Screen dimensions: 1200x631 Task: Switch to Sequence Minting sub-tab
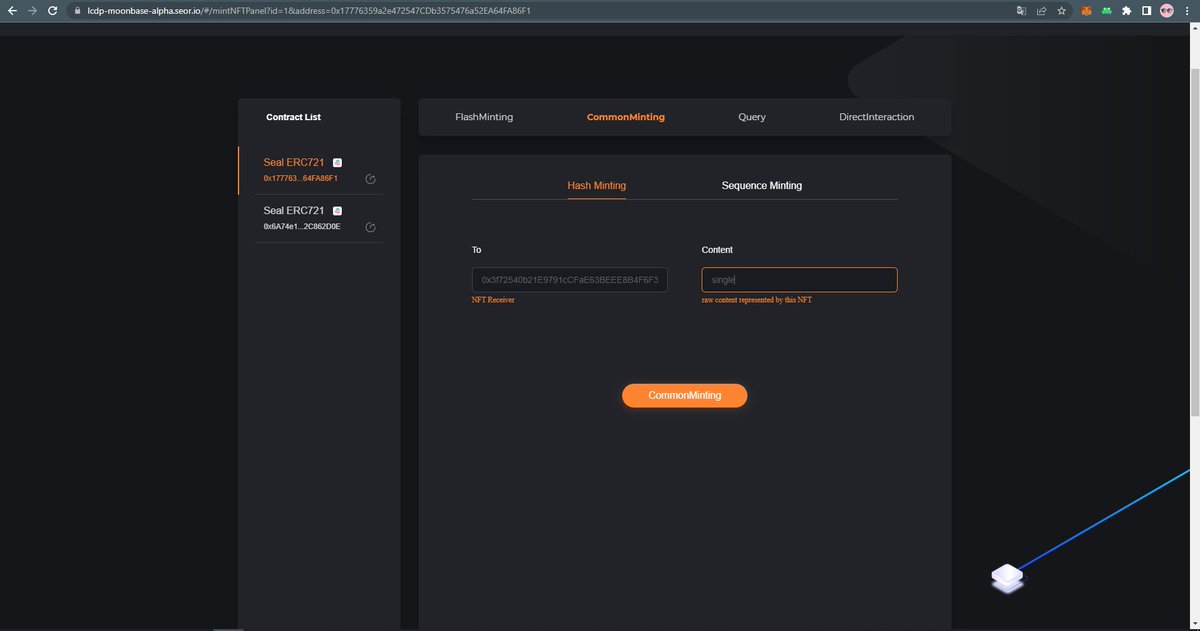tap(762, 185)
